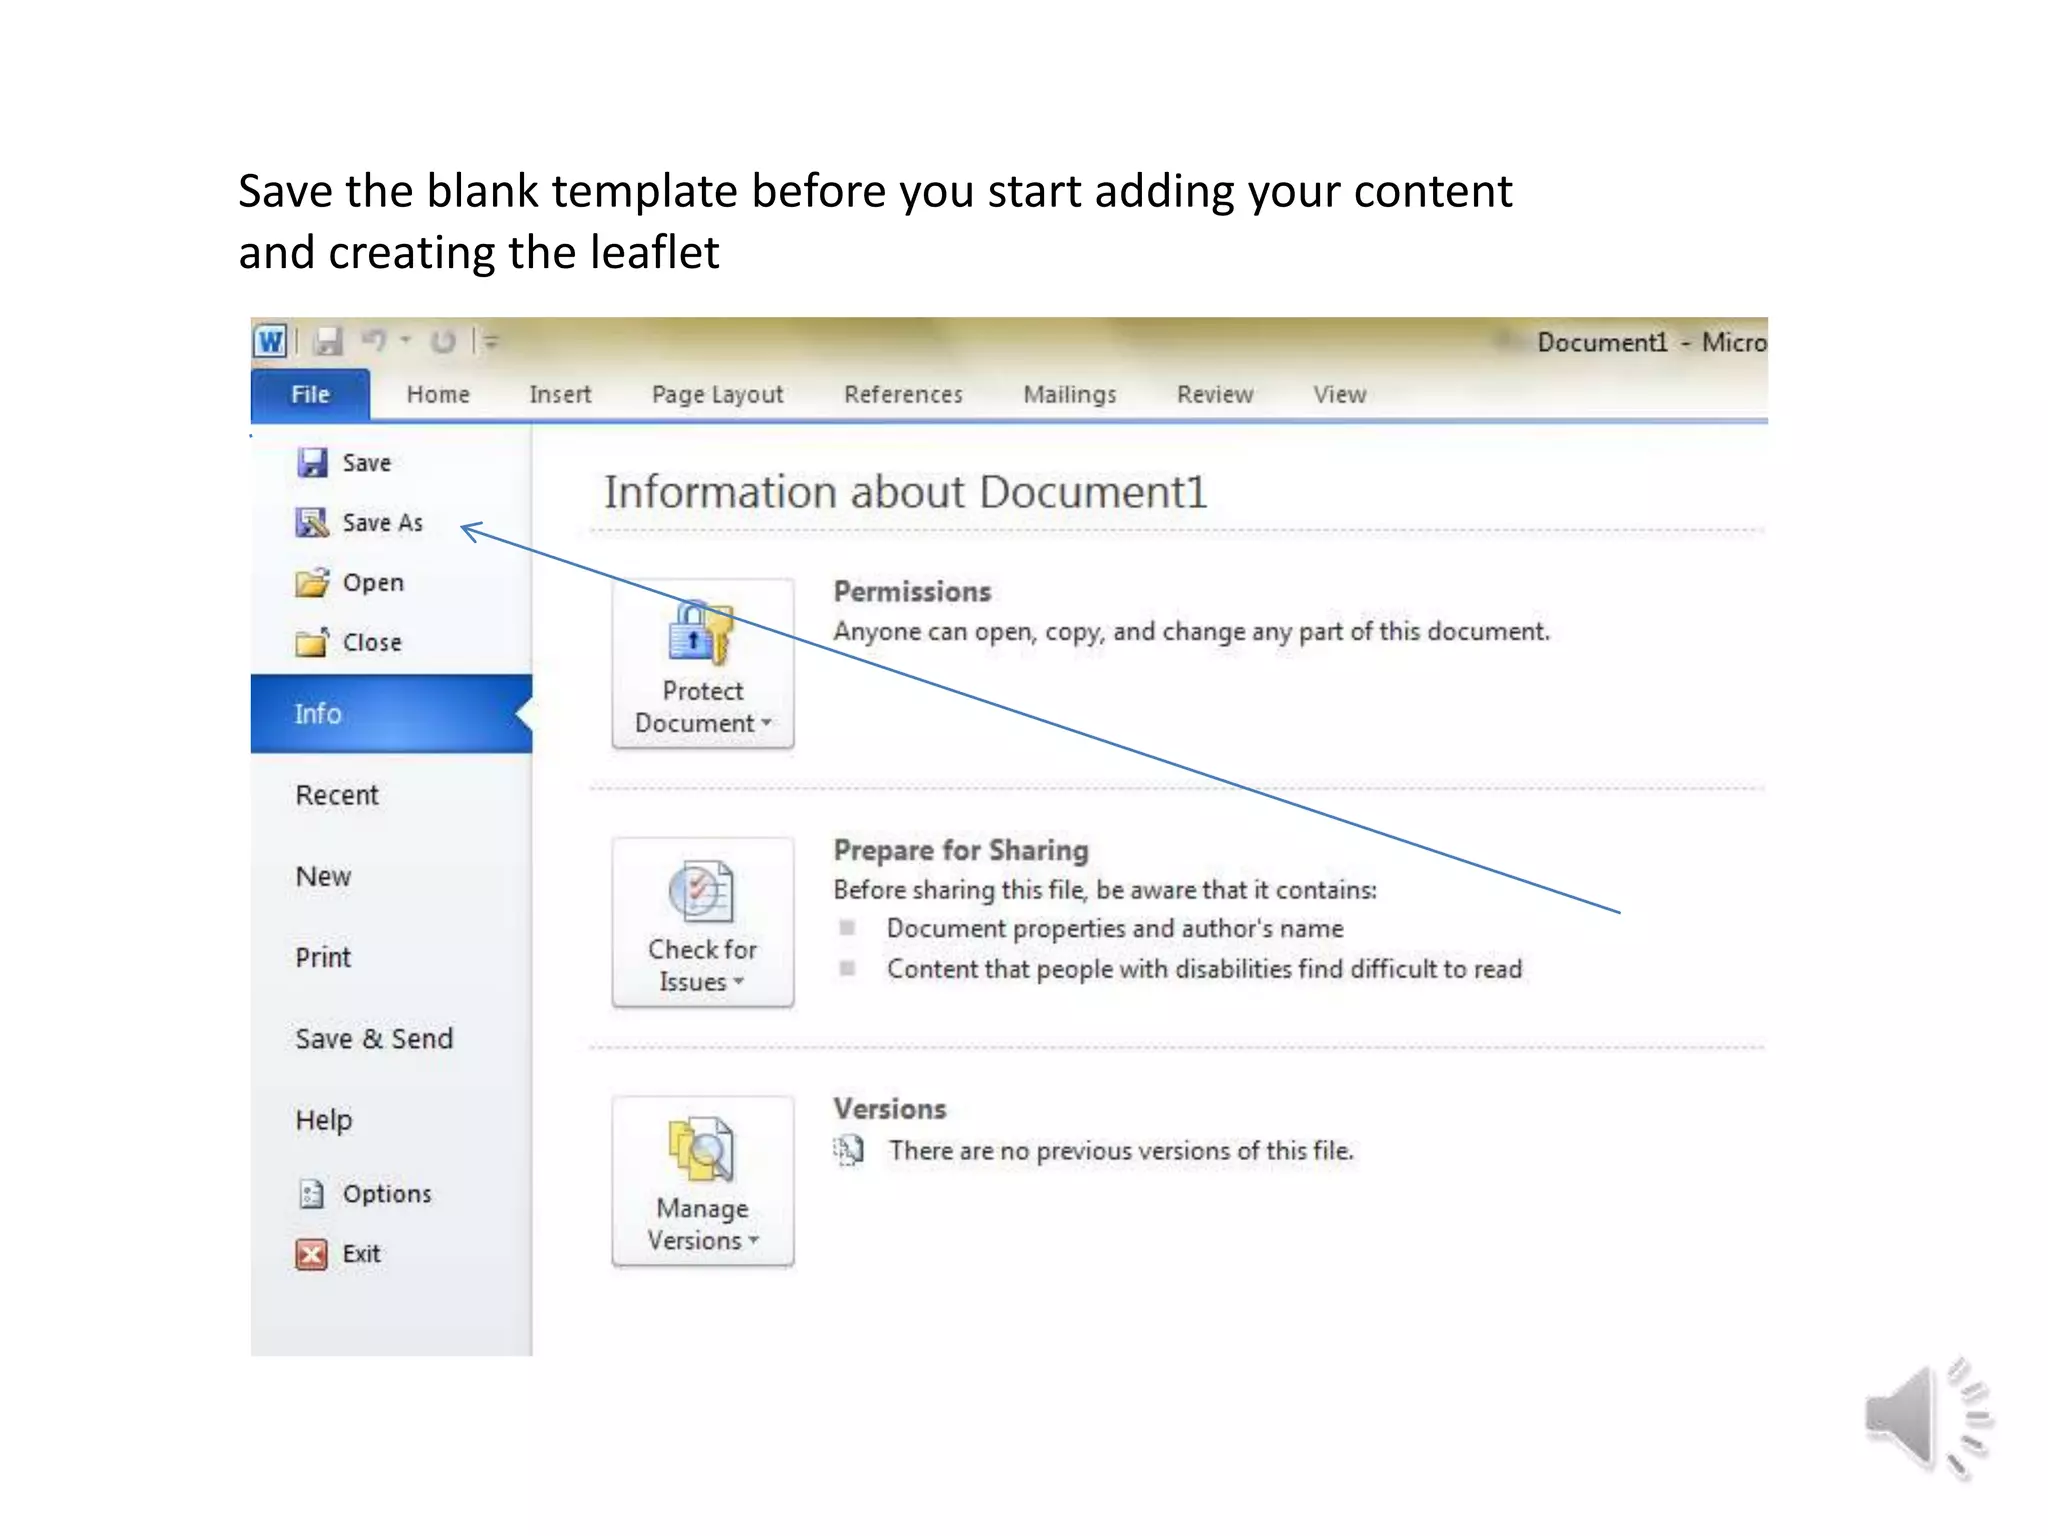Choose Save As in the File menu
Viewport: 2048px width, 1536px height.
pos(382,523)
